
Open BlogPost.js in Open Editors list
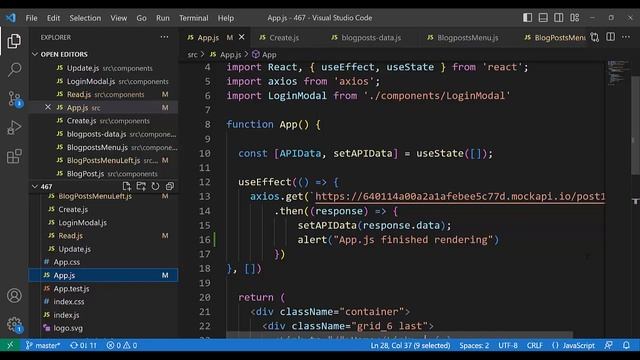coord(104,173)
